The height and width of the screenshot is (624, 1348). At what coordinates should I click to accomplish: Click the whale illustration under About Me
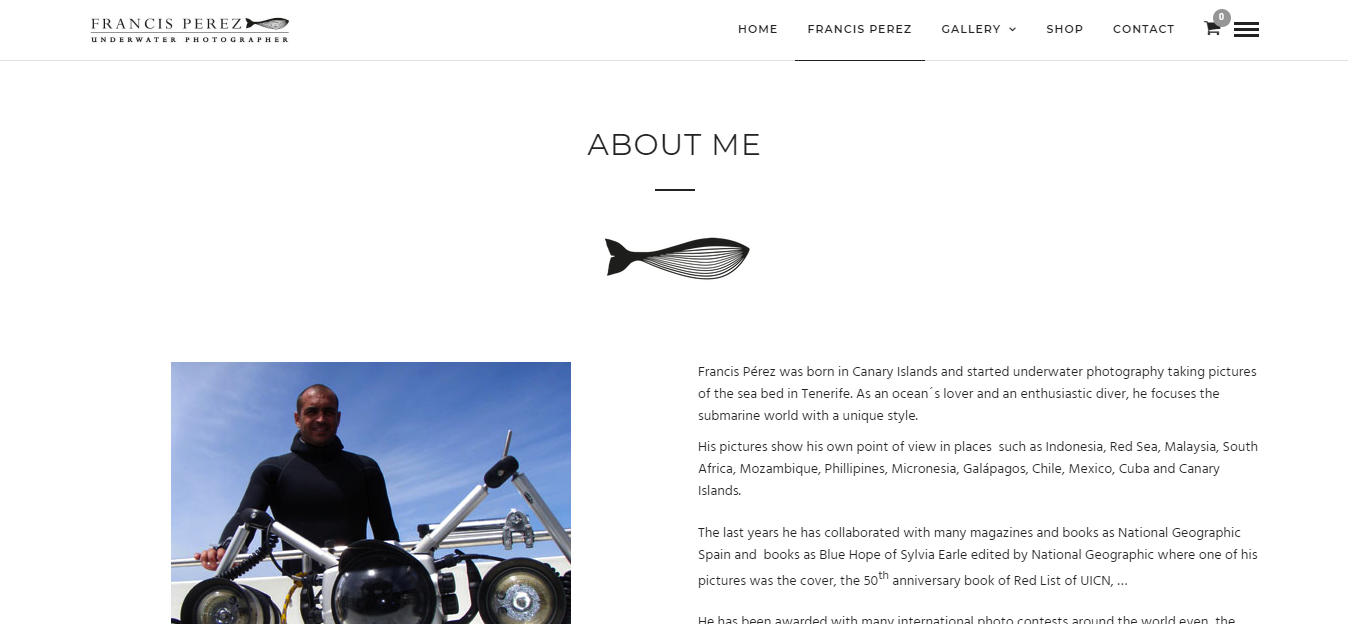[677, 258]
